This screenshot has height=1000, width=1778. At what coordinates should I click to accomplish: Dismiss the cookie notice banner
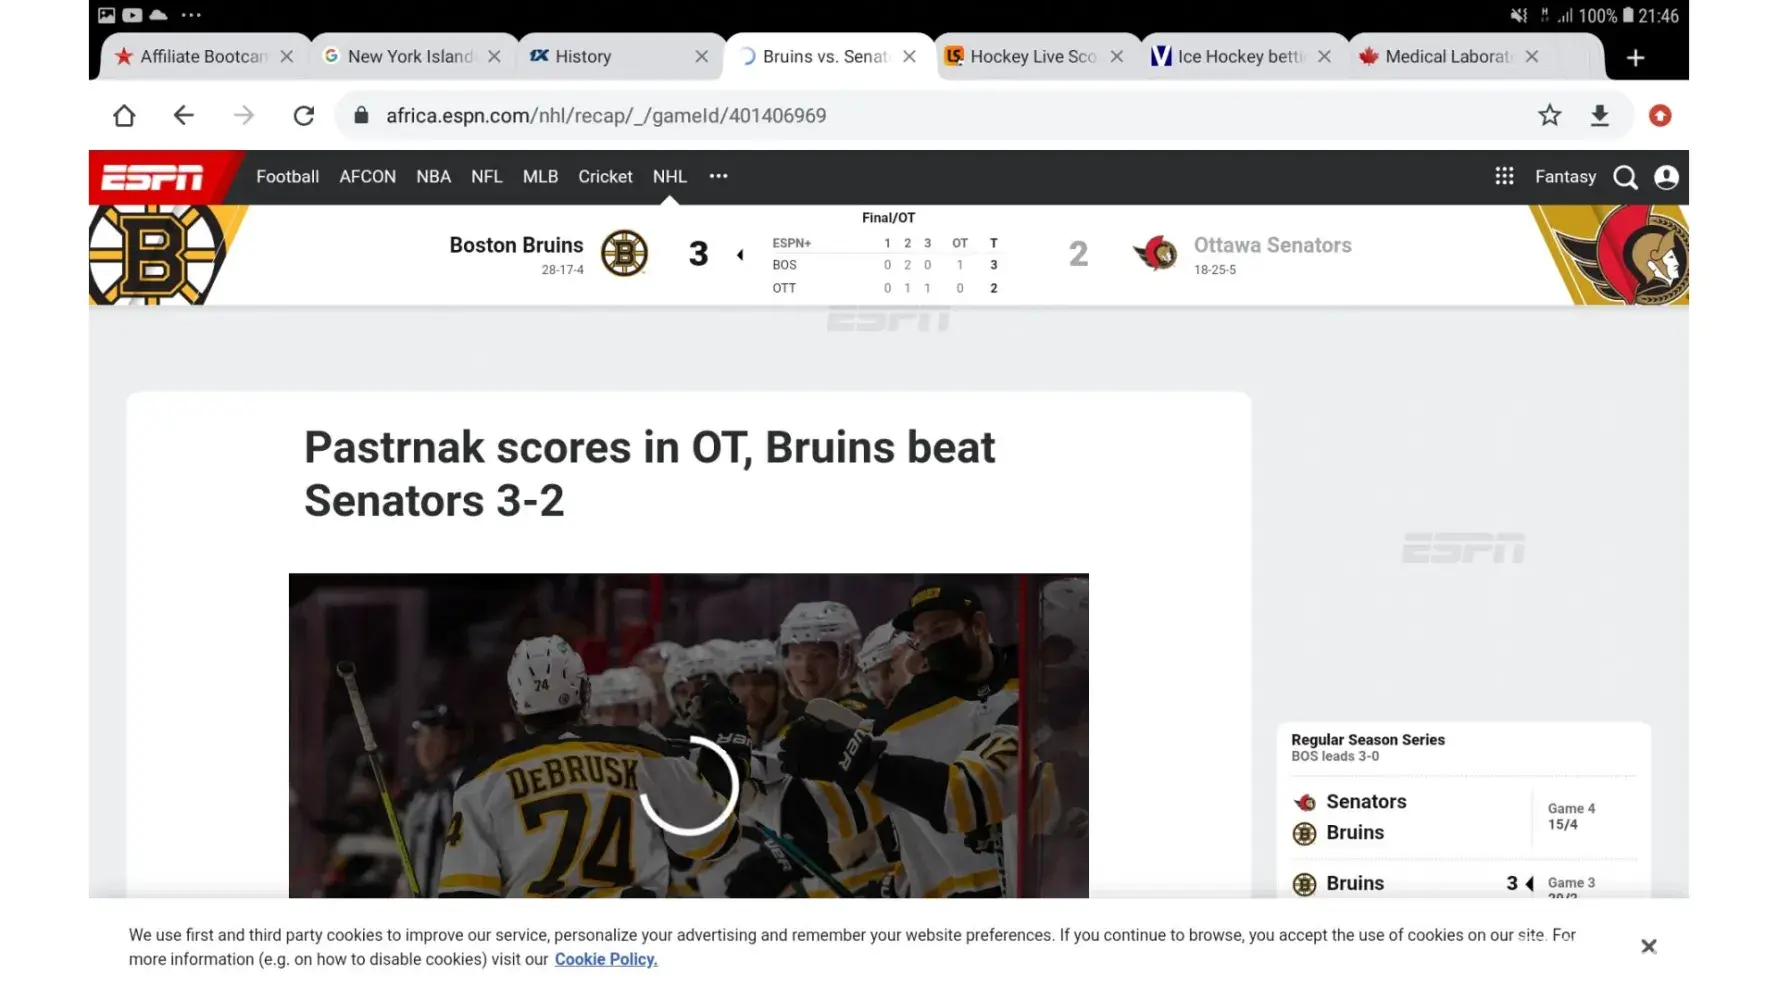[x=1648, y=946]
